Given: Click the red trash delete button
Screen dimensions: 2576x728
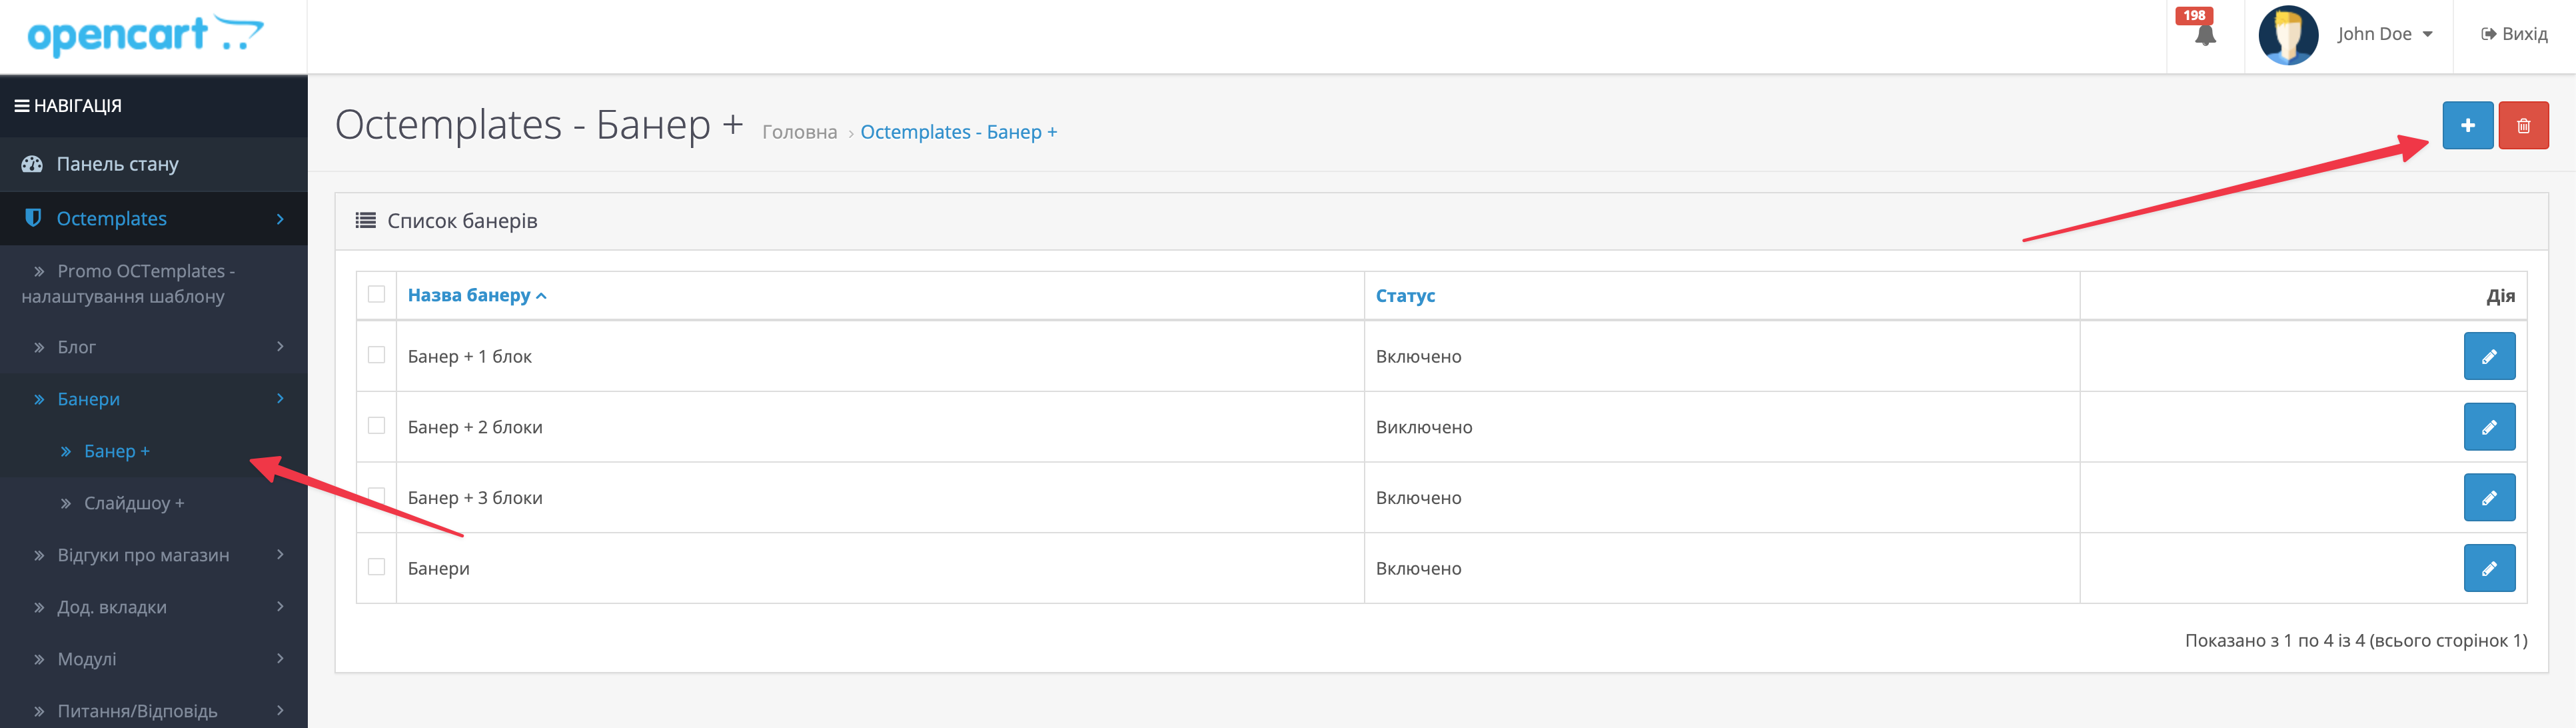Looking at the screenshot, I should pos(2523,125).
